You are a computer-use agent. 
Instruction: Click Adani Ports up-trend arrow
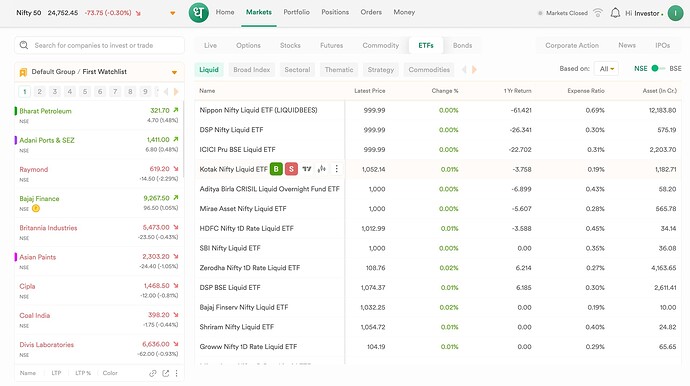pos(176,139)
